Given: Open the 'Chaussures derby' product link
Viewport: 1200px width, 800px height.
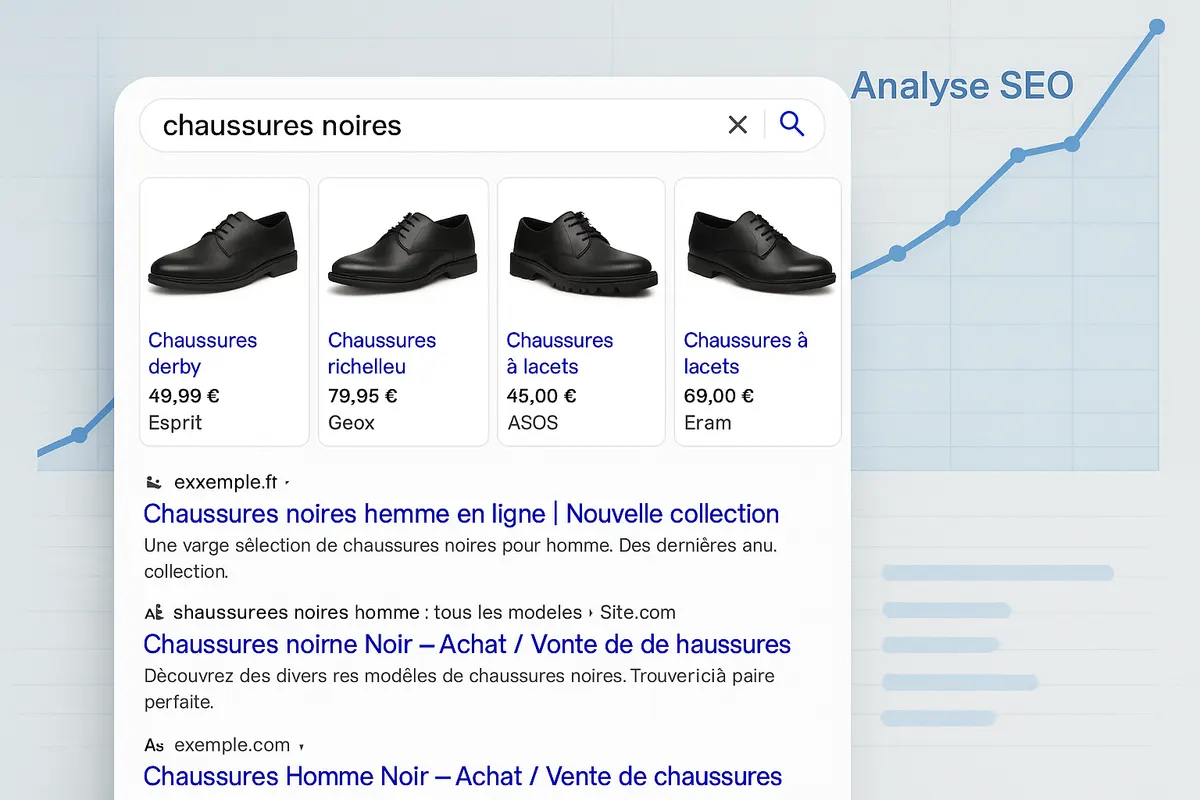Looking at the screenshot, I should tap(203, 353).
